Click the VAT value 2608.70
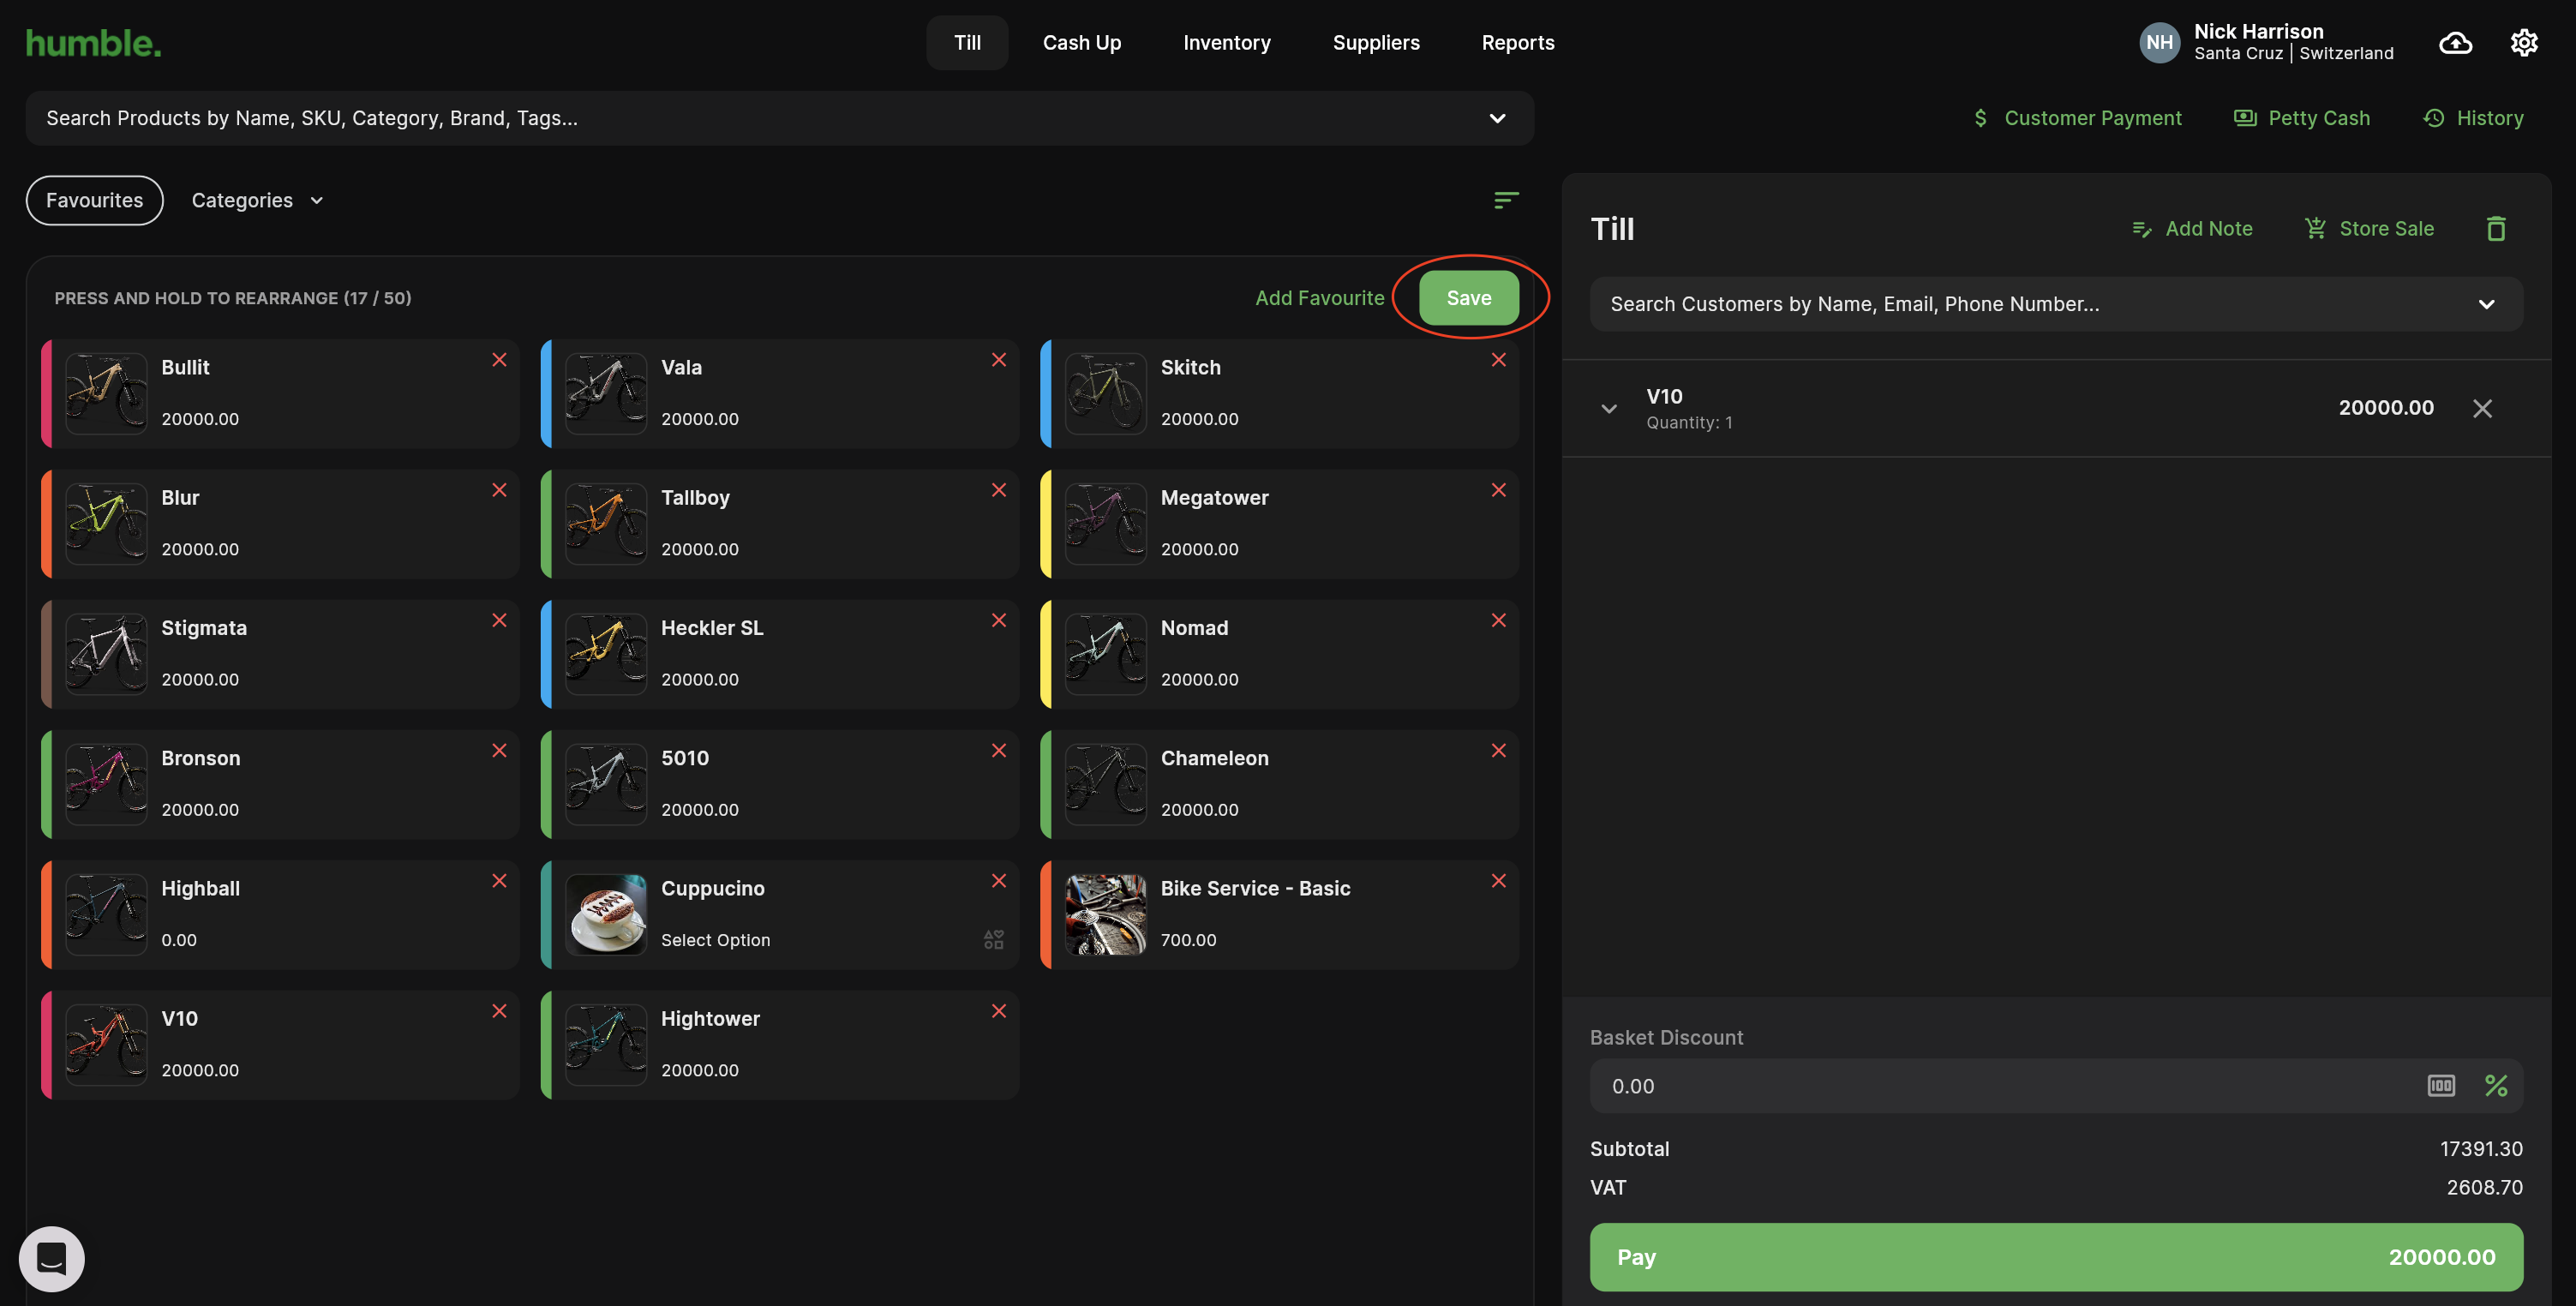Image resolution: width=2576 pixels, height=1306 pixels. [x=2484, y=1188]
